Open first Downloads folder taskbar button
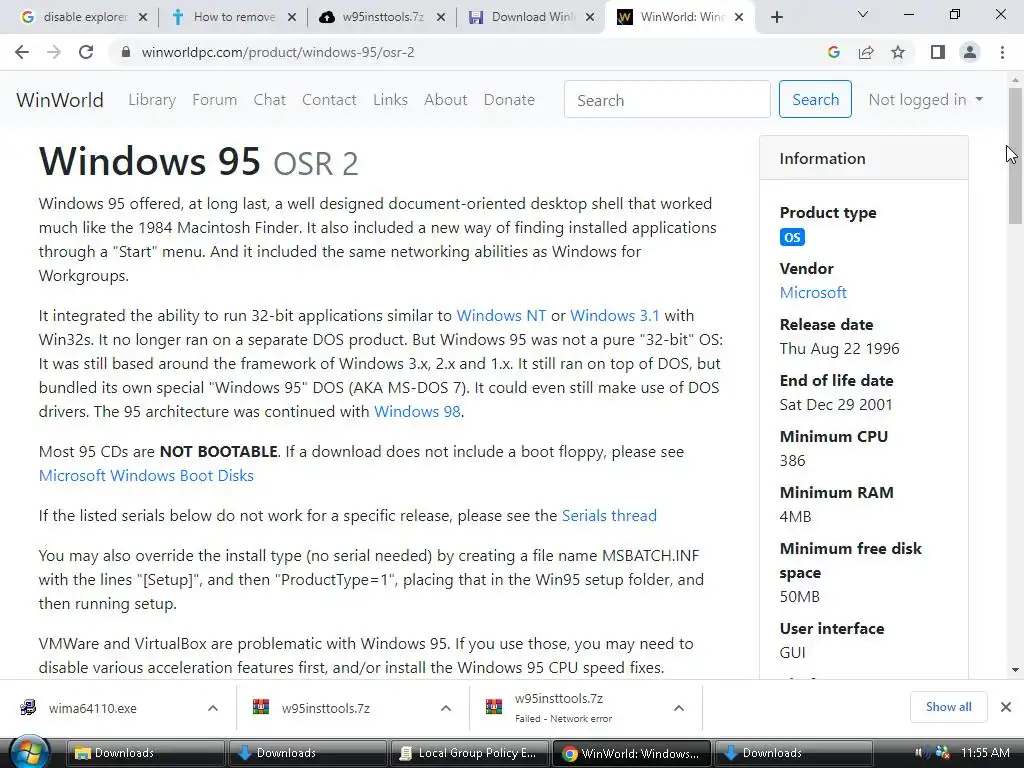This screenshot has height=768, width=1024. [146, 753]
